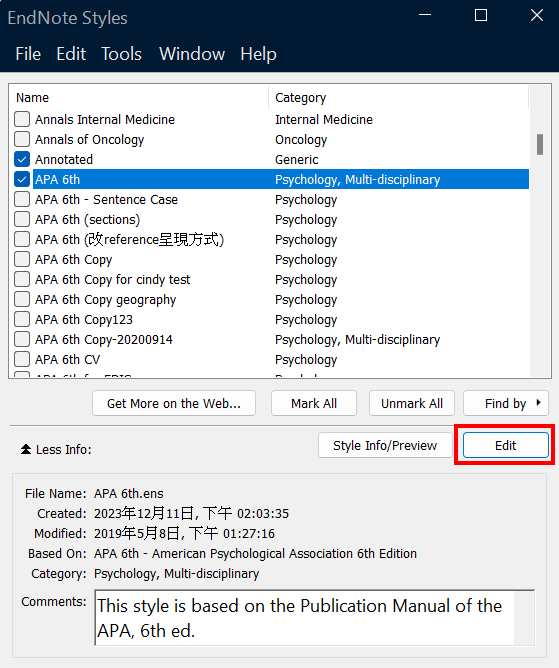Open the Tools menu
Viewport: 559px width, 668px height.
(121, 54)
